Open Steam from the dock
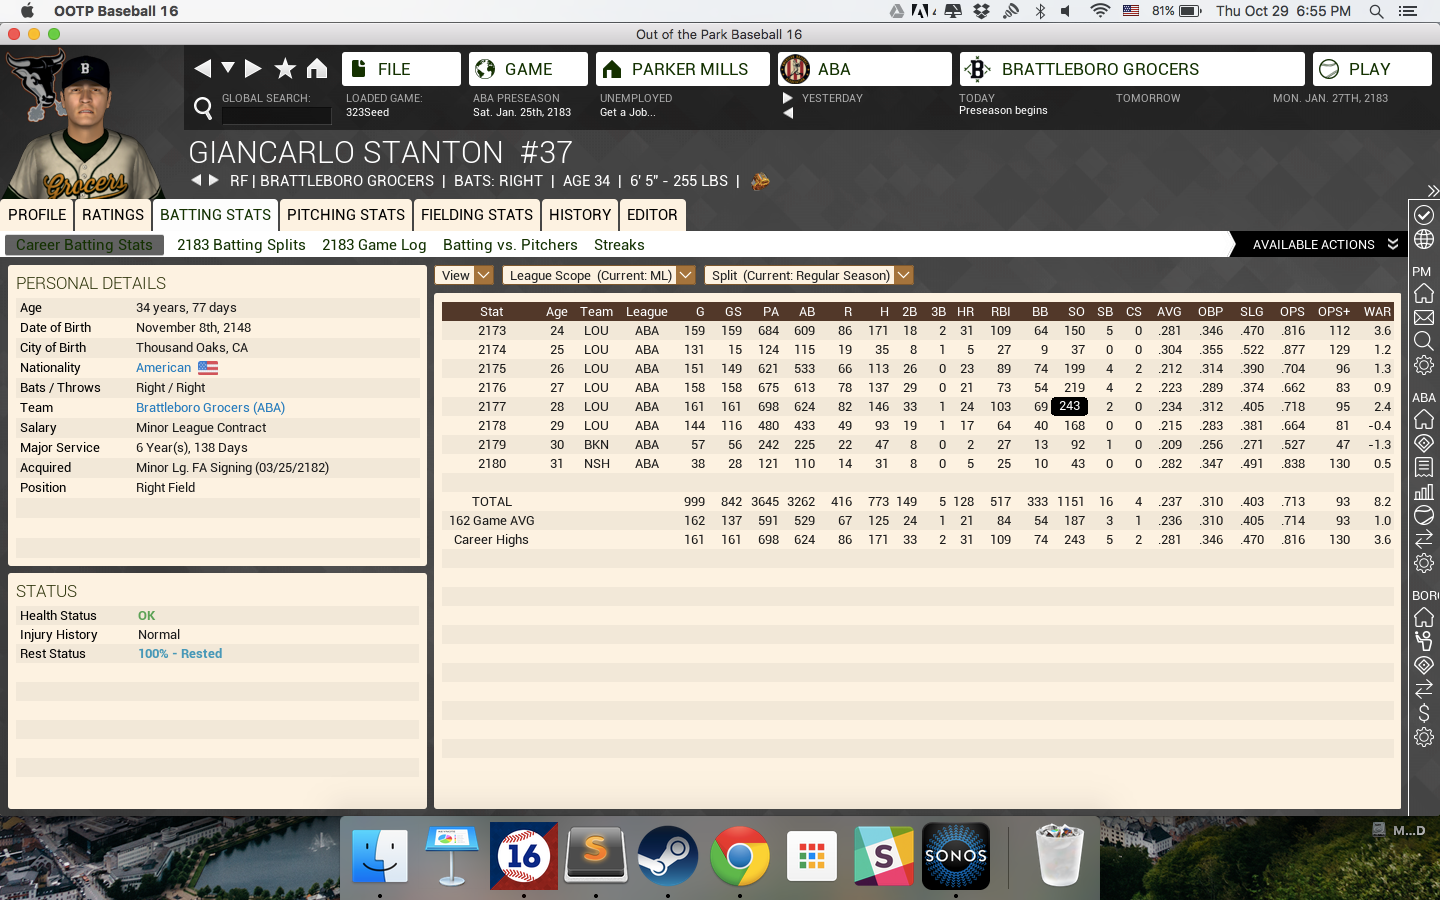The width and height of the screenshot is (1440, 900). pyautogui.click(x=667, y=856)
